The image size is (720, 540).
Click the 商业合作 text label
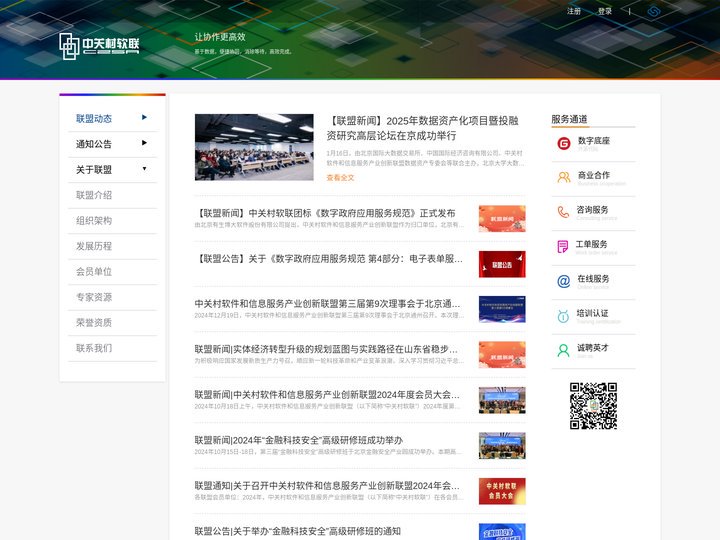click(x=594, y=175)
